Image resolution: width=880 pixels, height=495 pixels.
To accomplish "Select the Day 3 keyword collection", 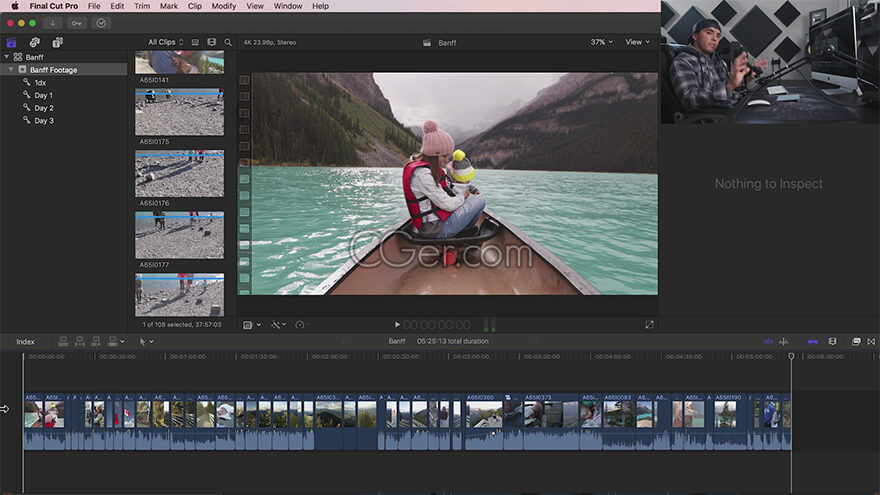I will 44,121.
